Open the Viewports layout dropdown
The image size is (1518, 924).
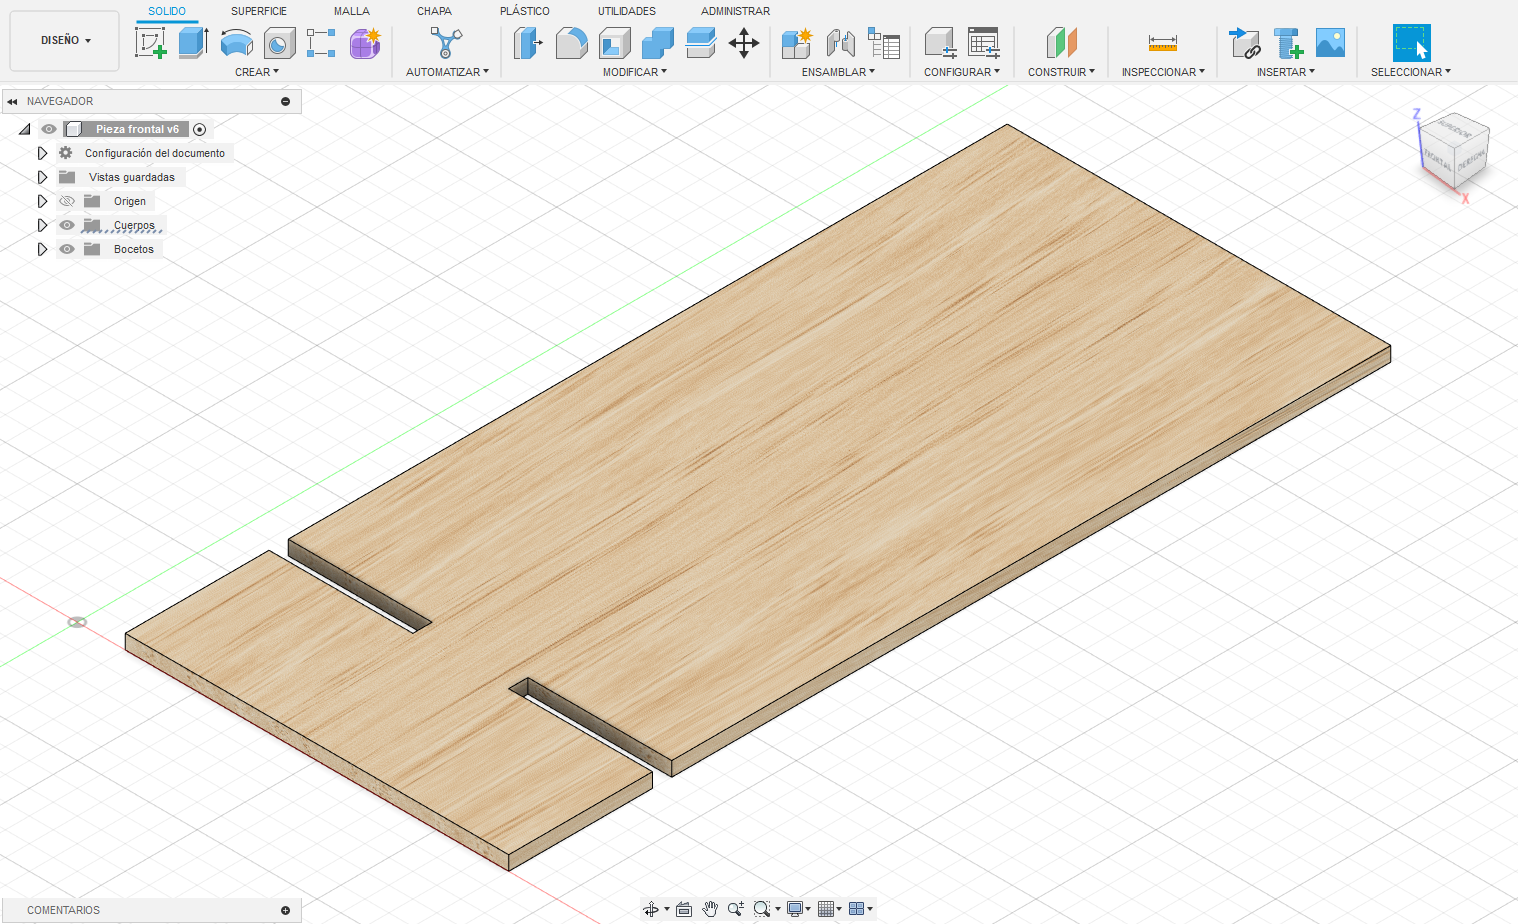tap(860, 909)
